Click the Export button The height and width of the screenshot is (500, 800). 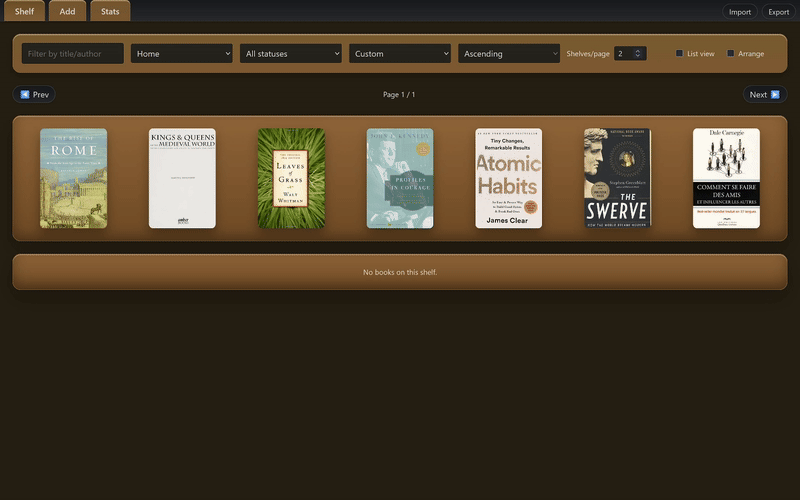pos(779,12)
